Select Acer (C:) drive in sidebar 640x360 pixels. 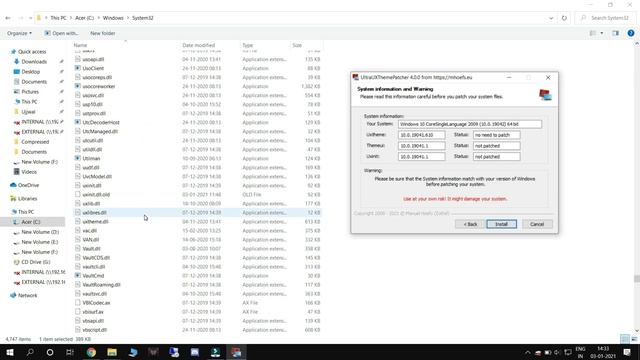click(x=31, y=222)
